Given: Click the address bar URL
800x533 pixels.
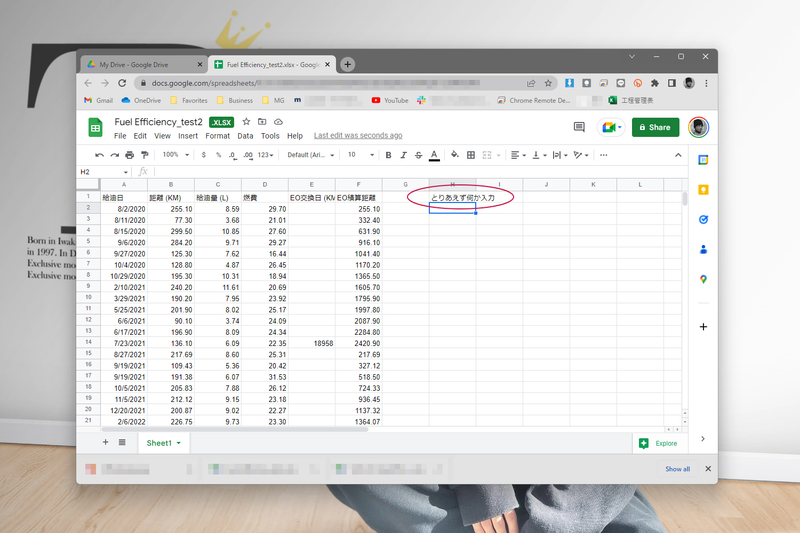Looking at the screenshot, I should [316, 83].
